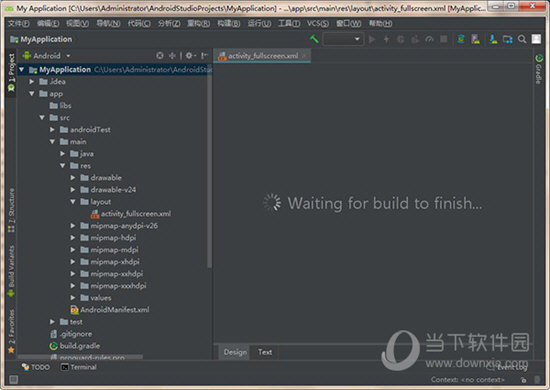Image resolution: width=550 pixels, height=390 pixels.
Task: Open the Gradle side panel
Action: point(539,69)
